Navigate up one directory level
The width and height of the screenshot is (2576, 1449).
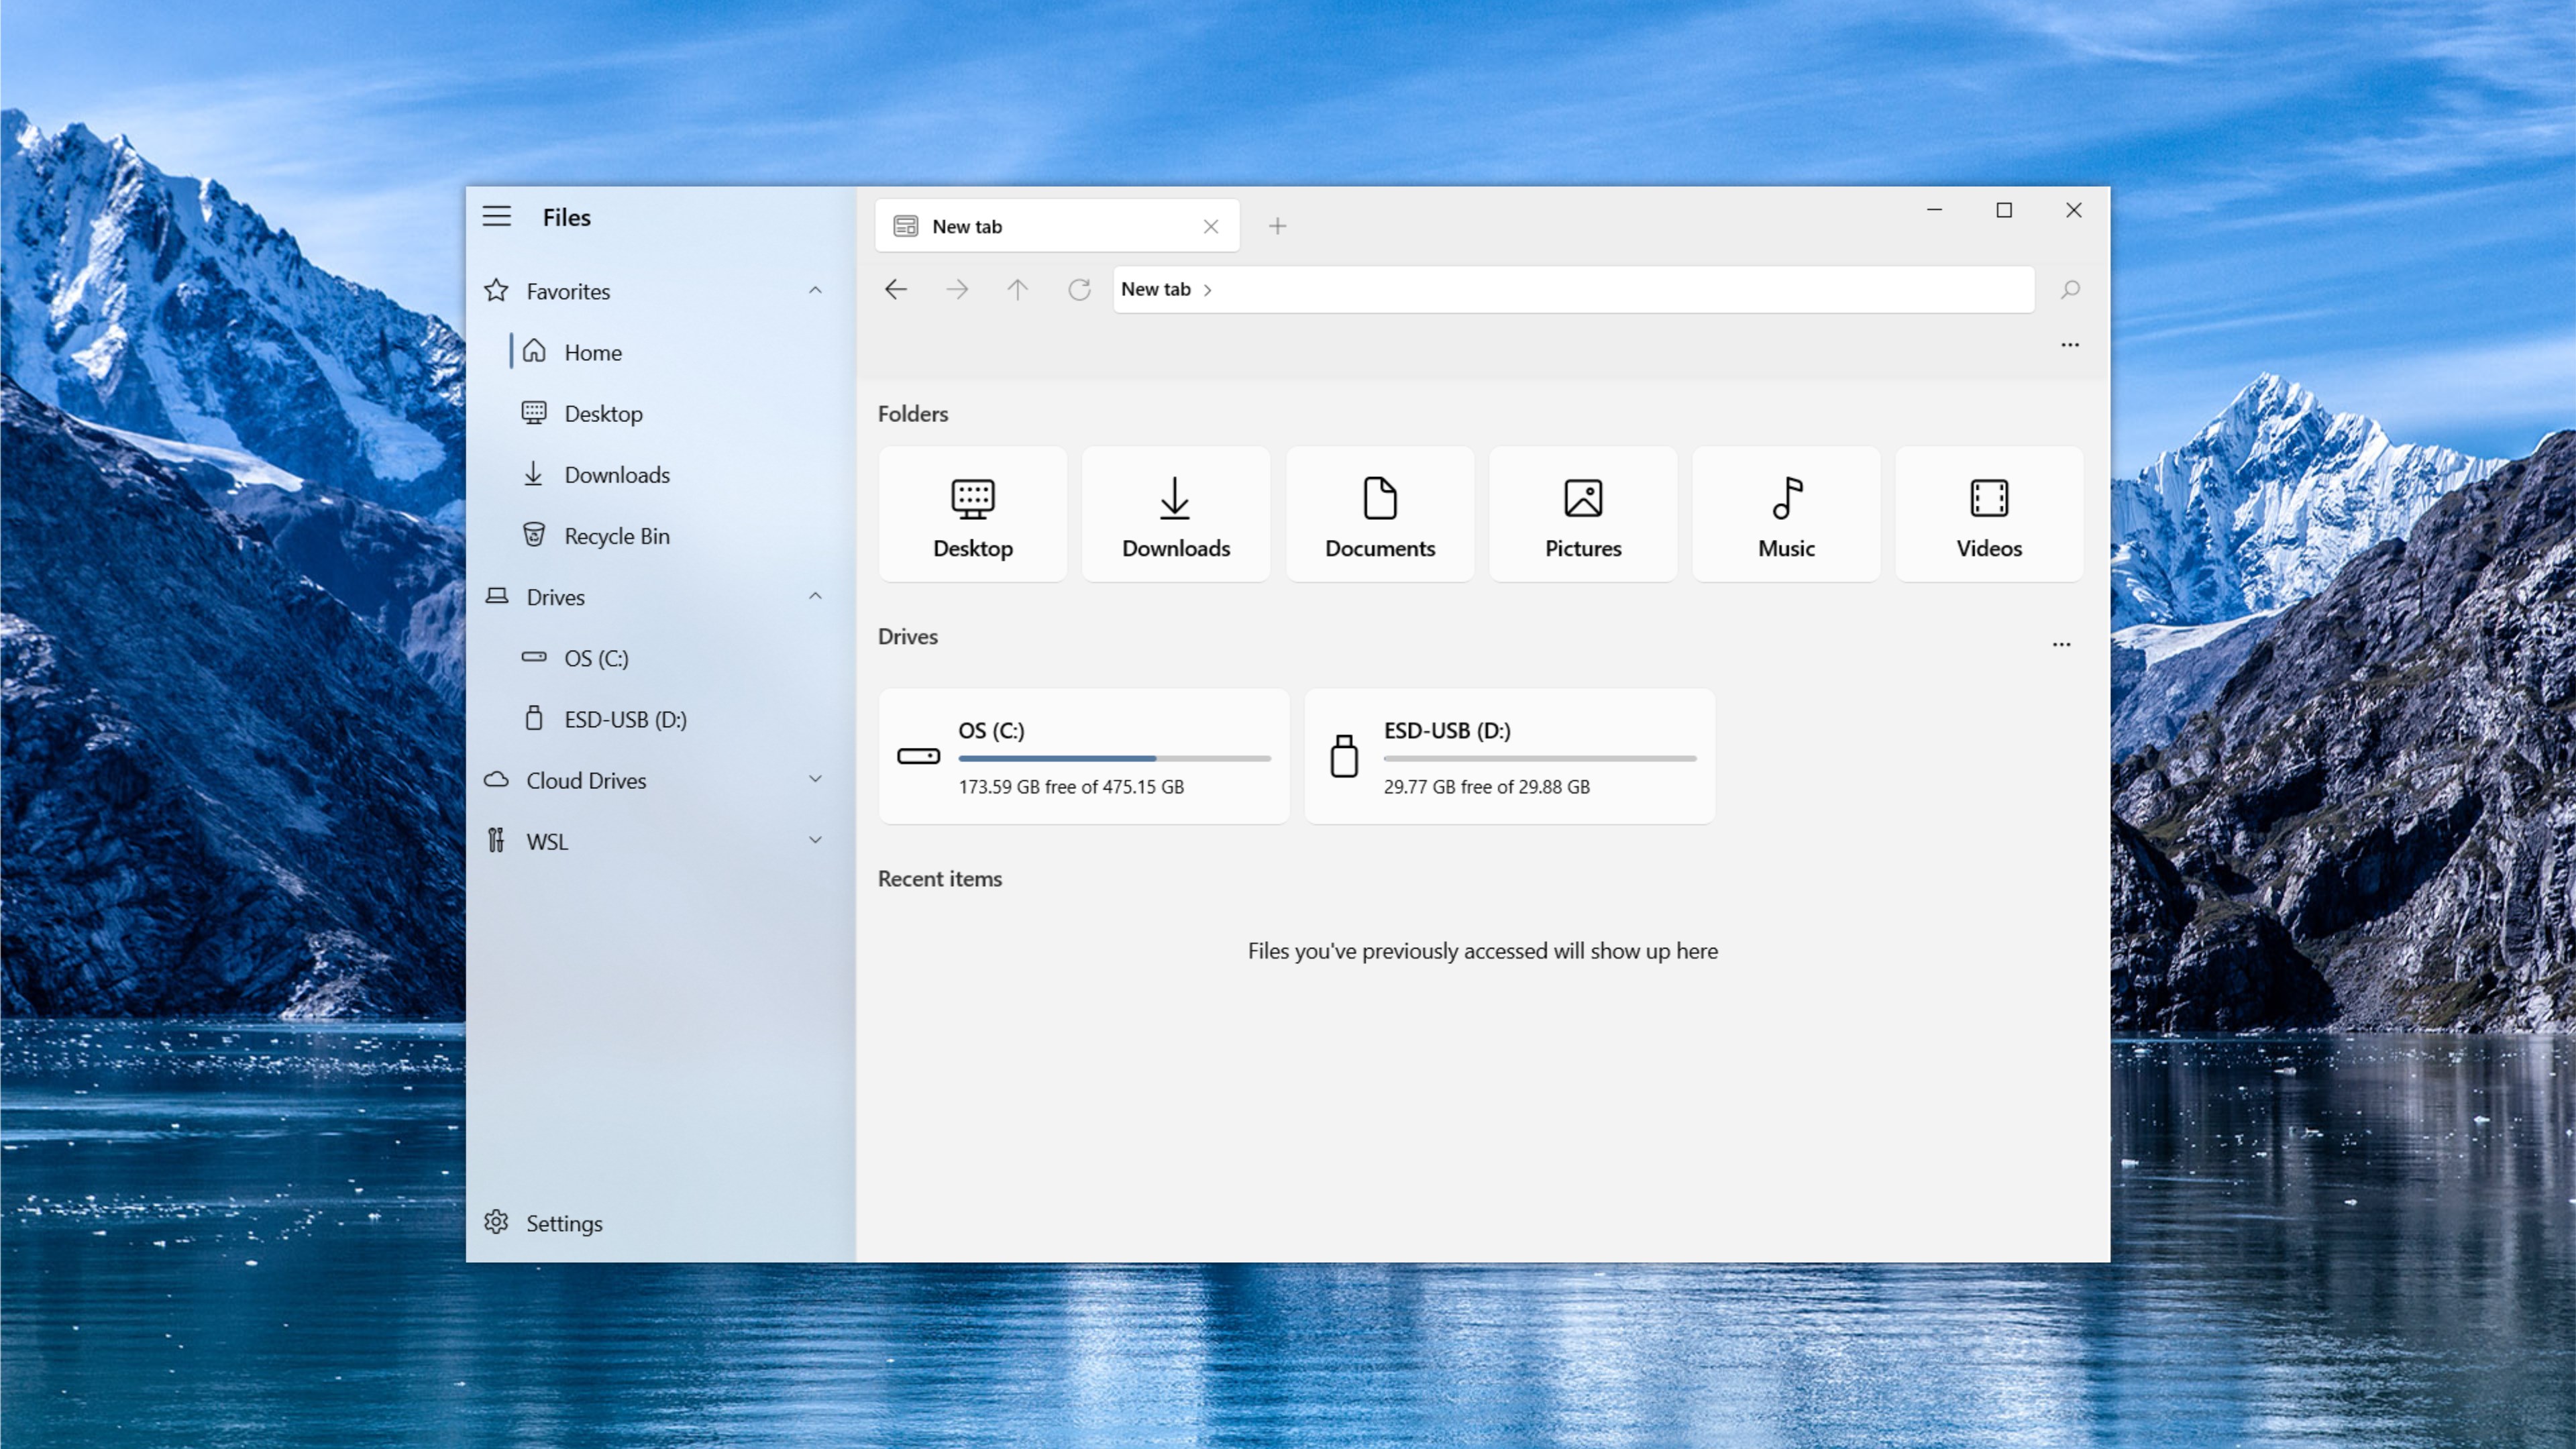pos(1018,289)
